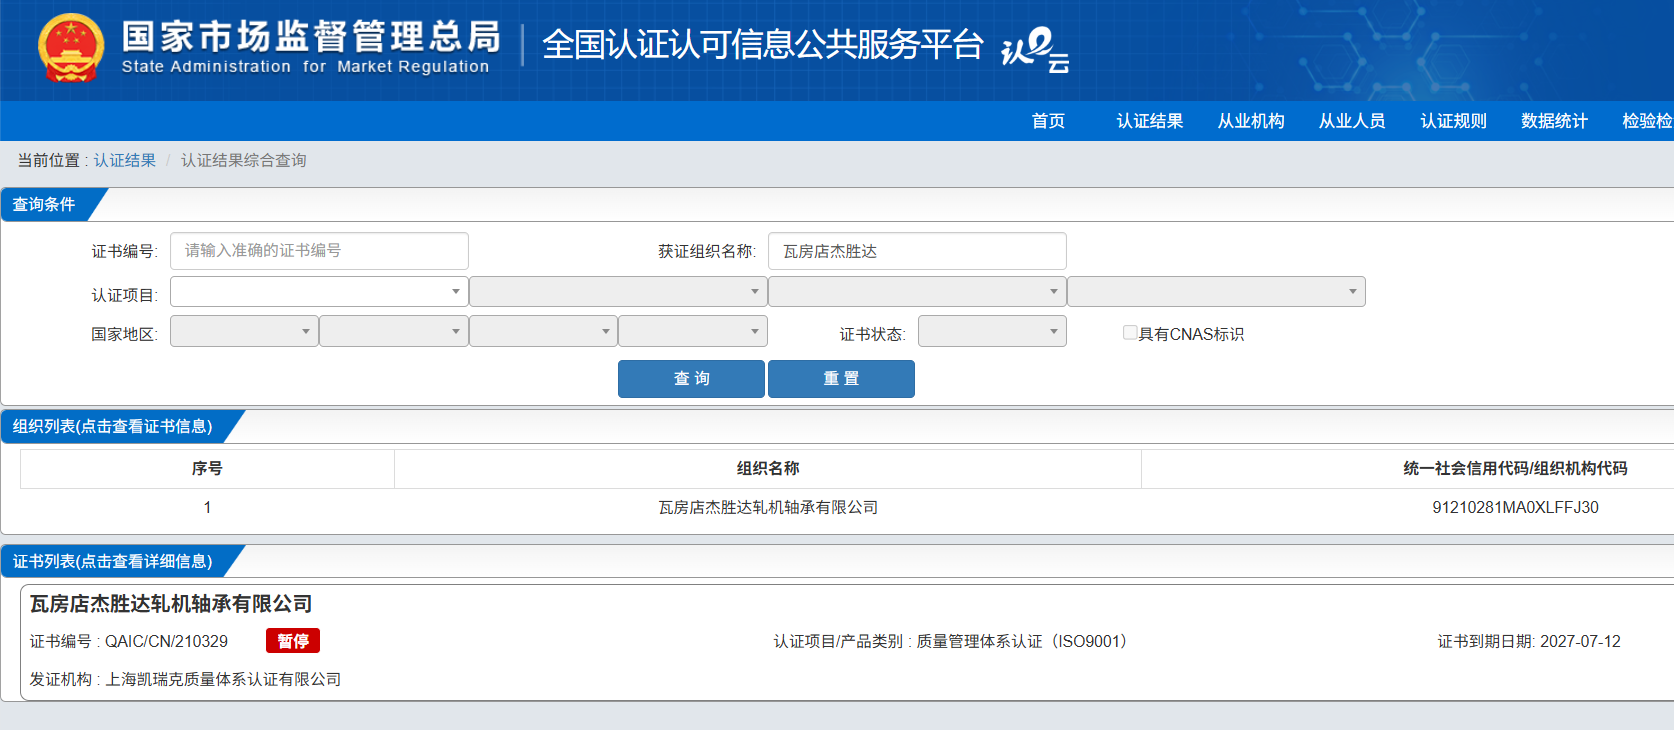Click the 查询 search button

[691, 379]
